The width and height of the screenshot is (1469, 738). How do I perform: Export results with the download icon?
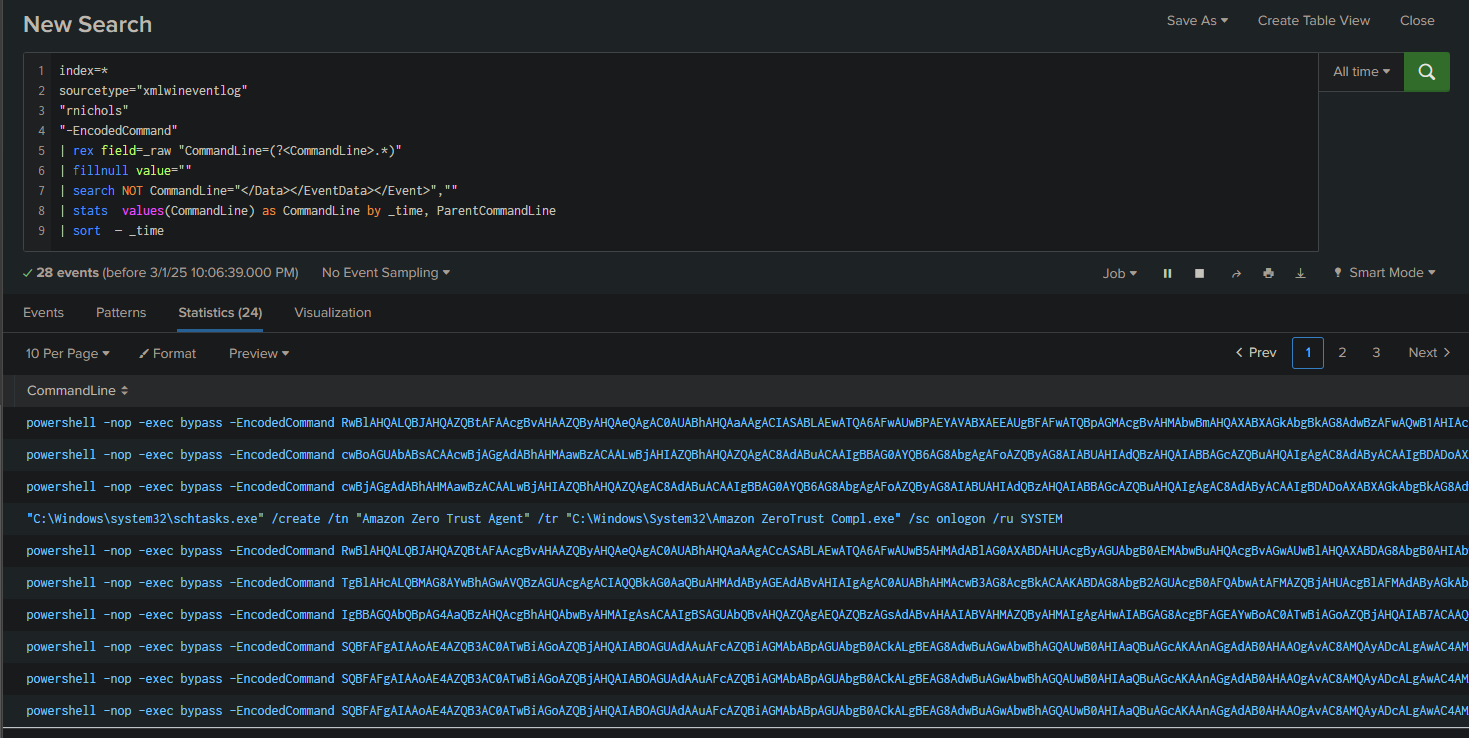[1301, 273]
